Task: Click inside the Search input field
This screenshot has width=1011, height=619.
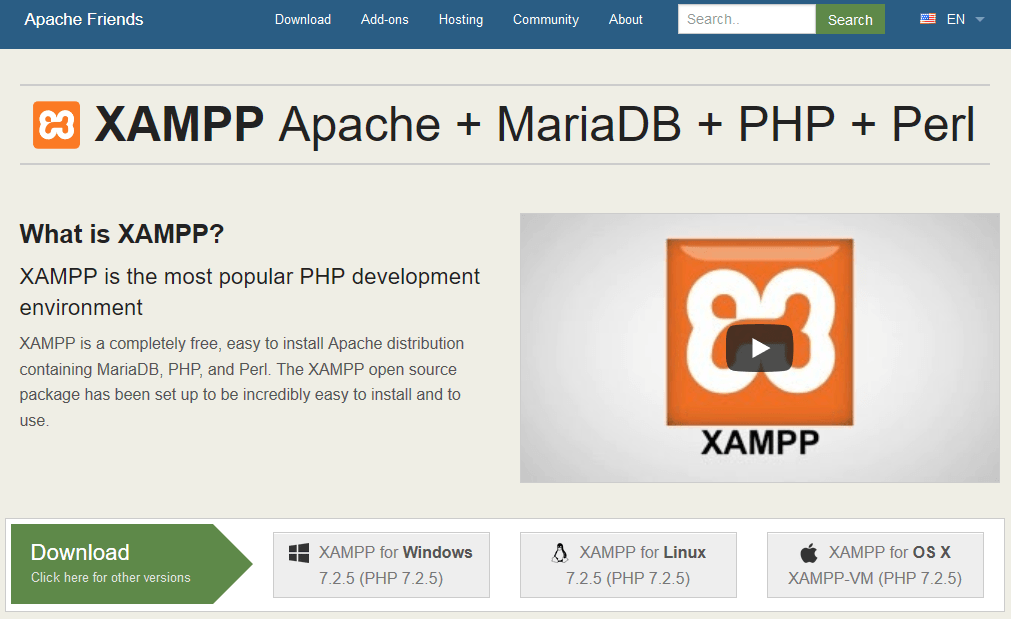Action: 746,19
